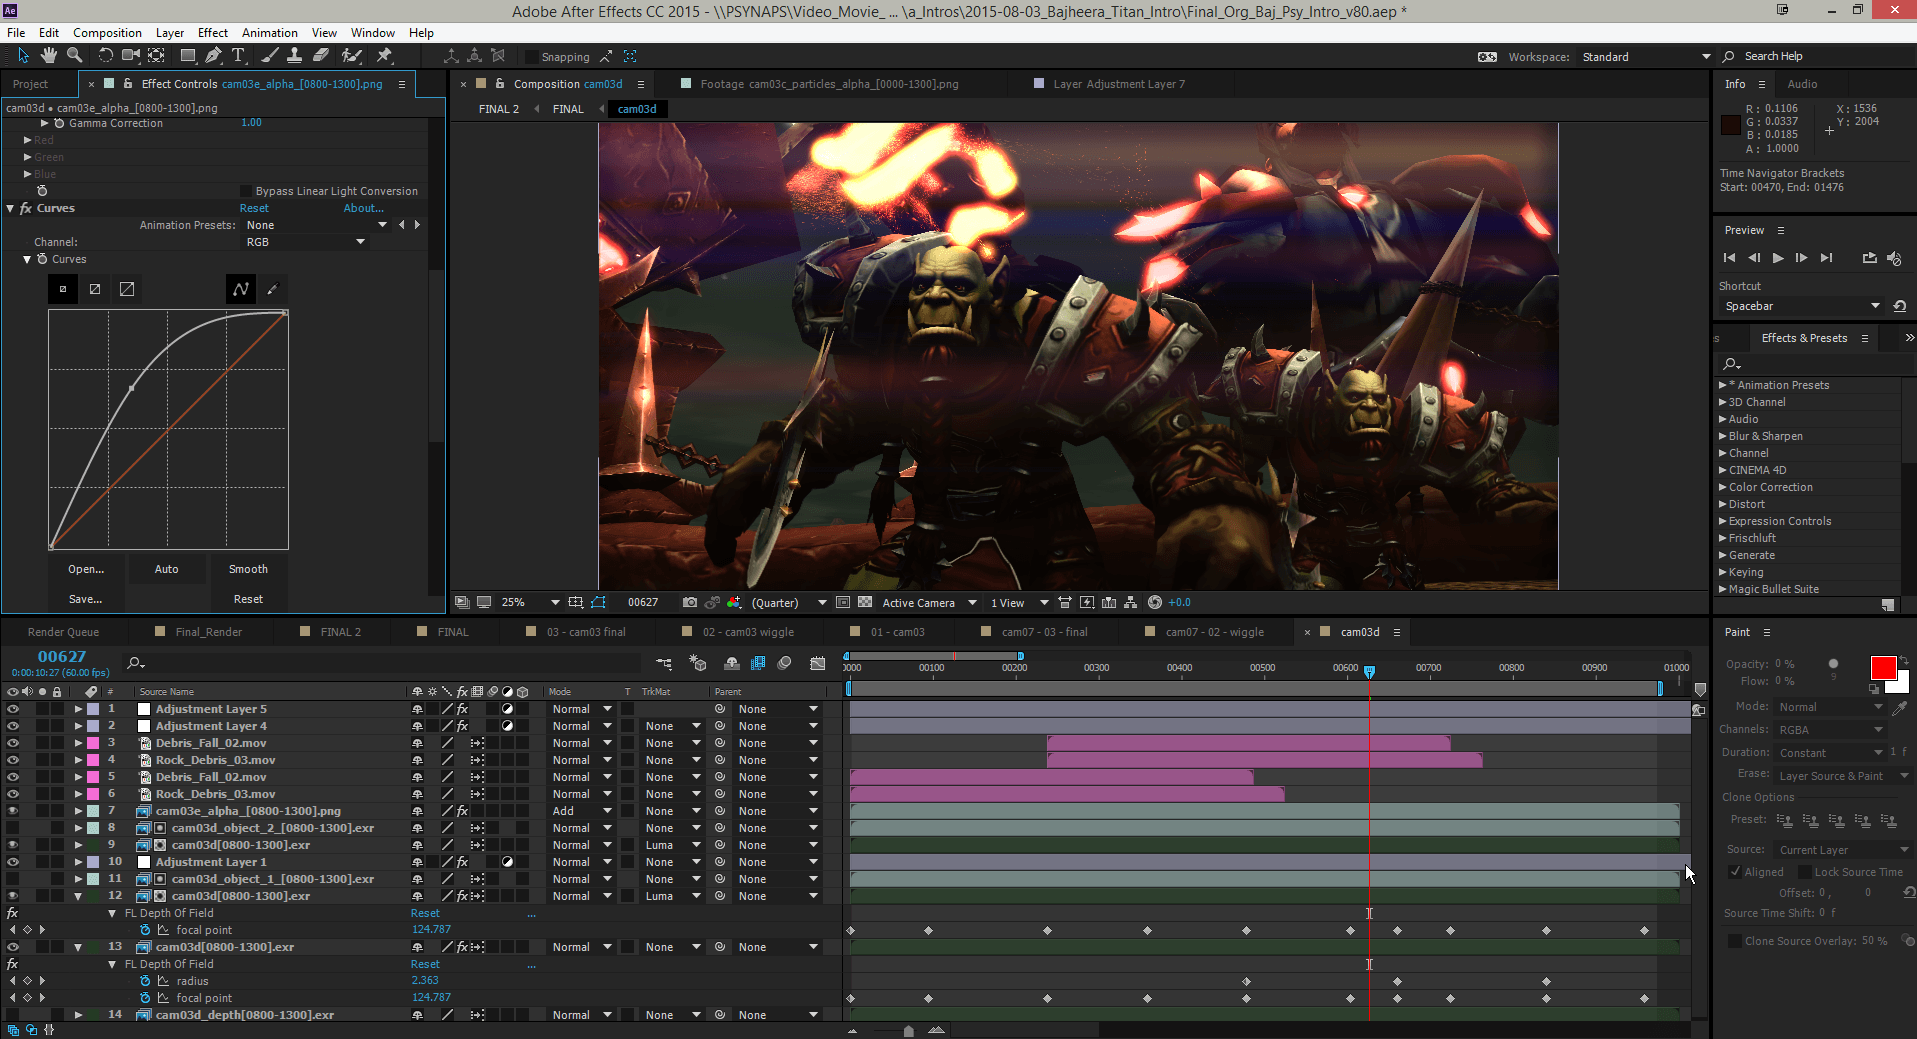Screen dimensions: 1917x1039
Task: Hide Debris_Fall_02.mov layer 3 visibility
Action: pyautogui.click(x=13, y=743)
